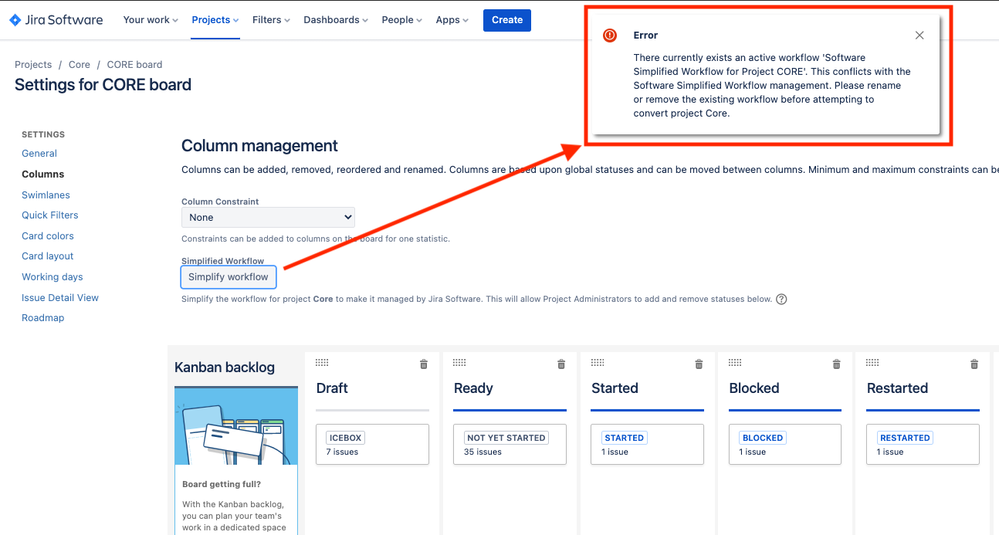Click the Projects breadcrumb link
This screenshot has width=999, height=535.
(33, 64)
